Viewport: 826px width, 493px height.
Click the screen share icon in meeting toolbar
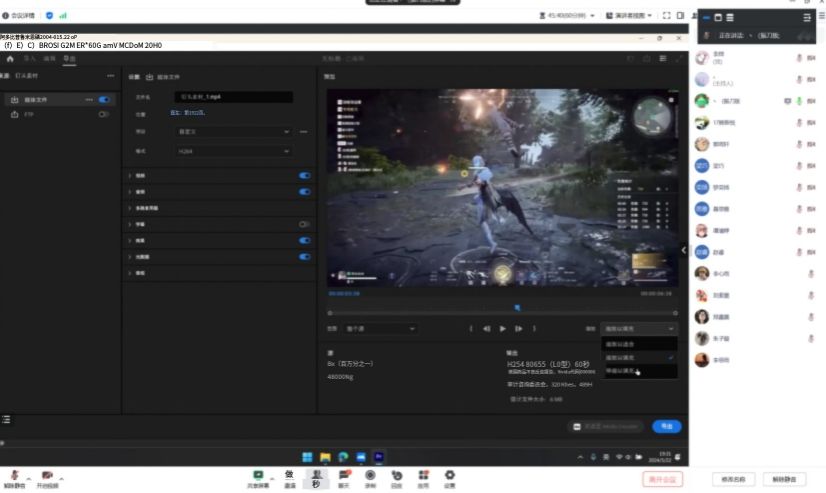(258, 475)
